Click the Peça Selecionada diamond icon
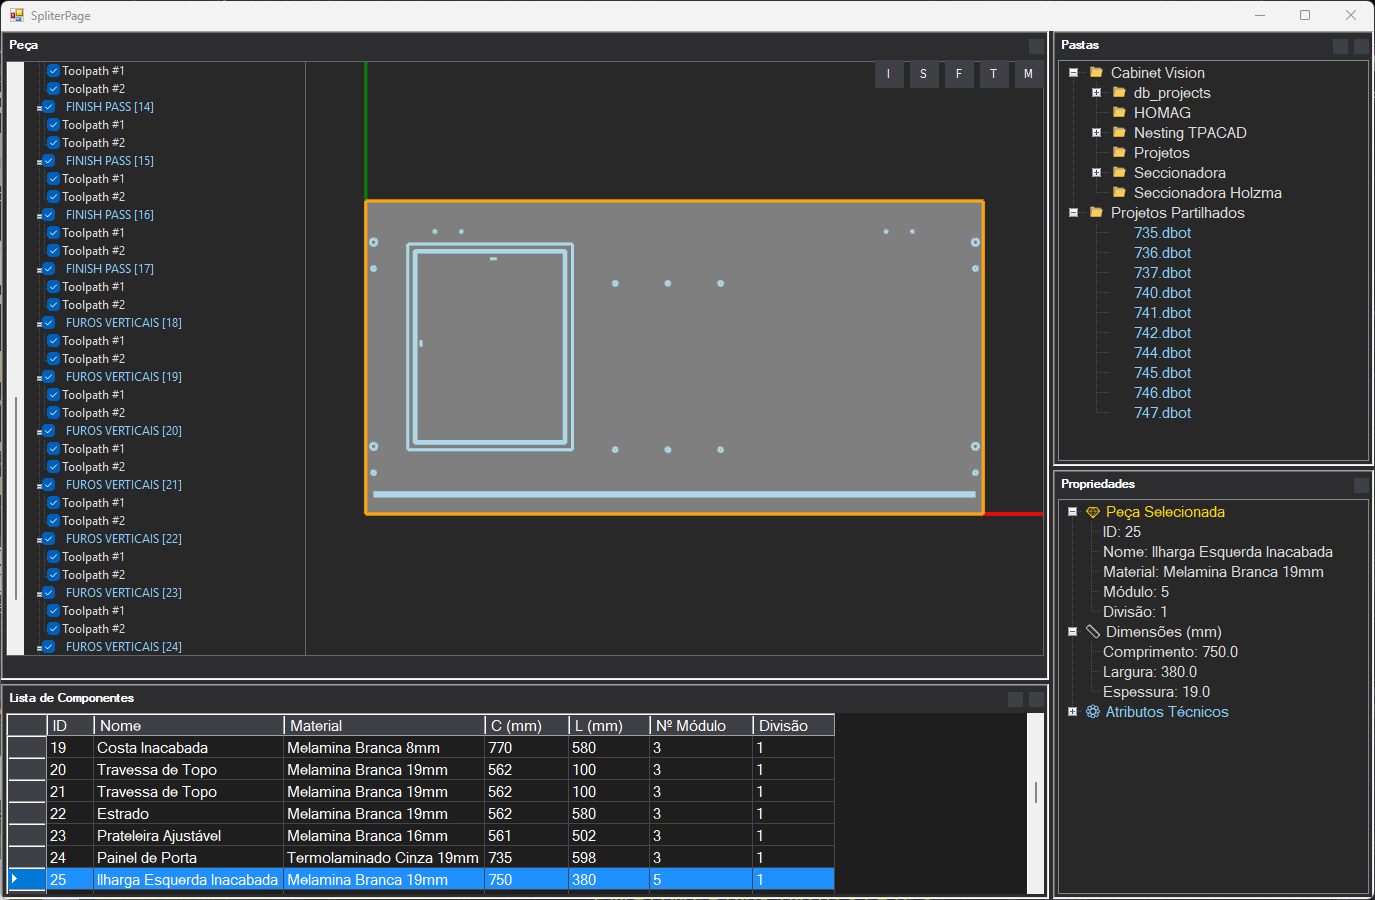Viewport: 1375px width, 900px height. (1093, 512)
